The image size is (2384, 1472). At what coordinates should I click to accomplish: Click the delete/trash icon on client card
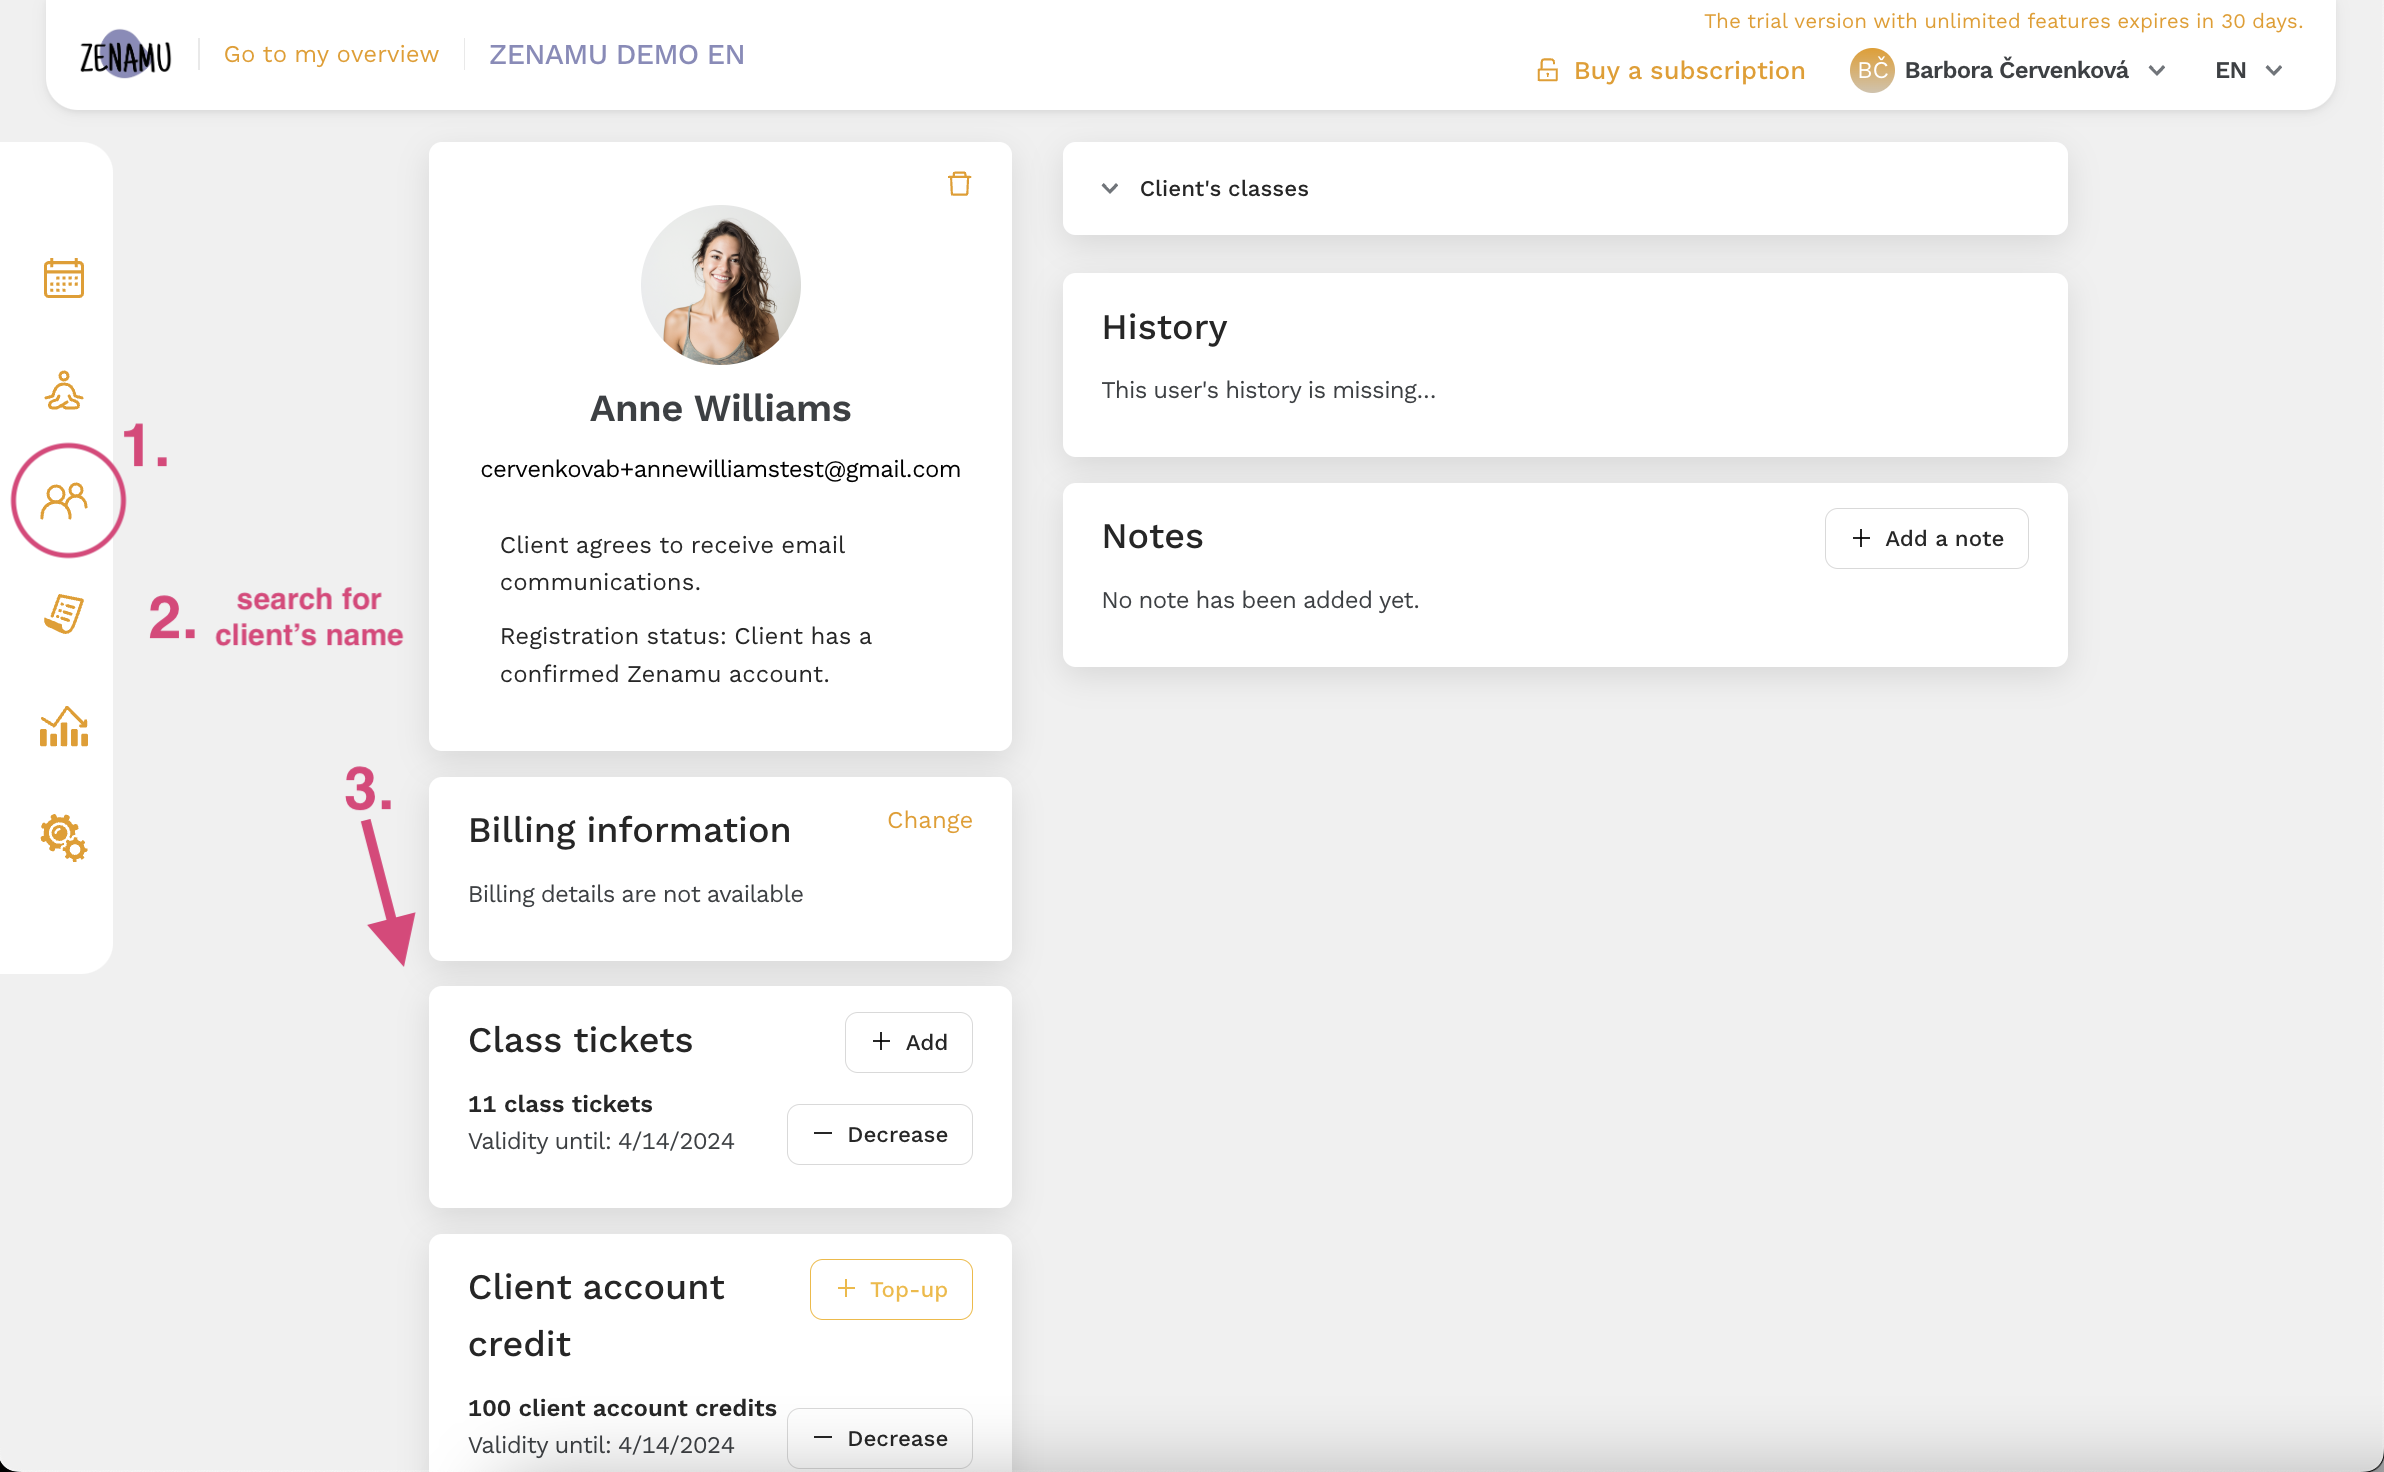(x=959, y=184)
